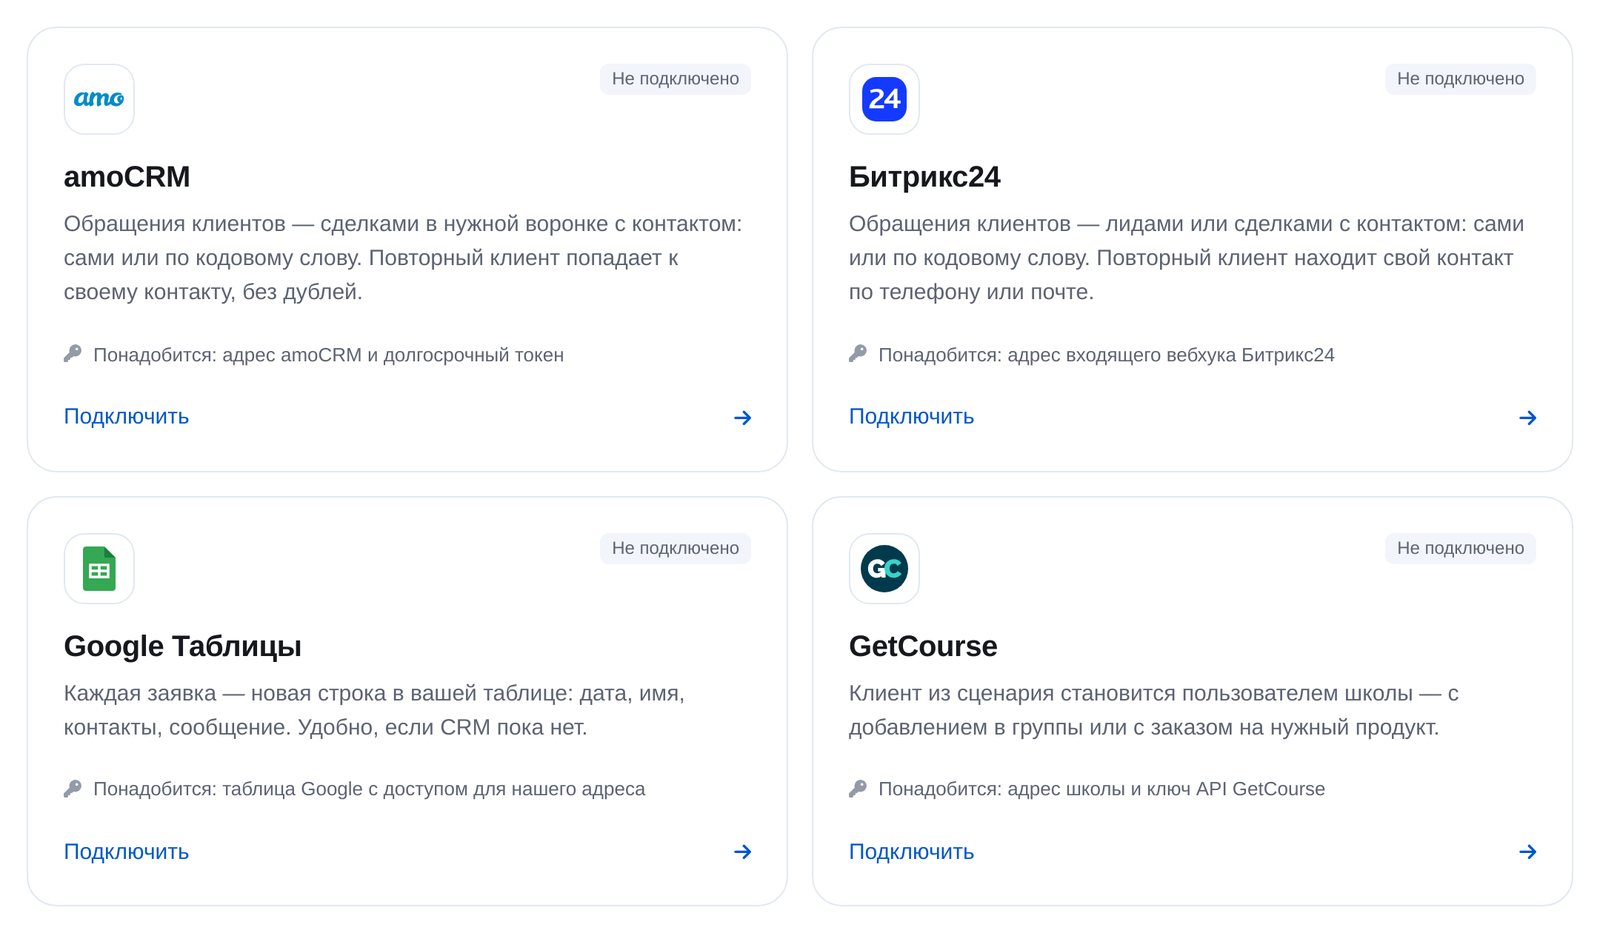Screen dimensions: 1600x933
Task: Click the Google Таблицы card title
Action: click(x=183, y=647)
